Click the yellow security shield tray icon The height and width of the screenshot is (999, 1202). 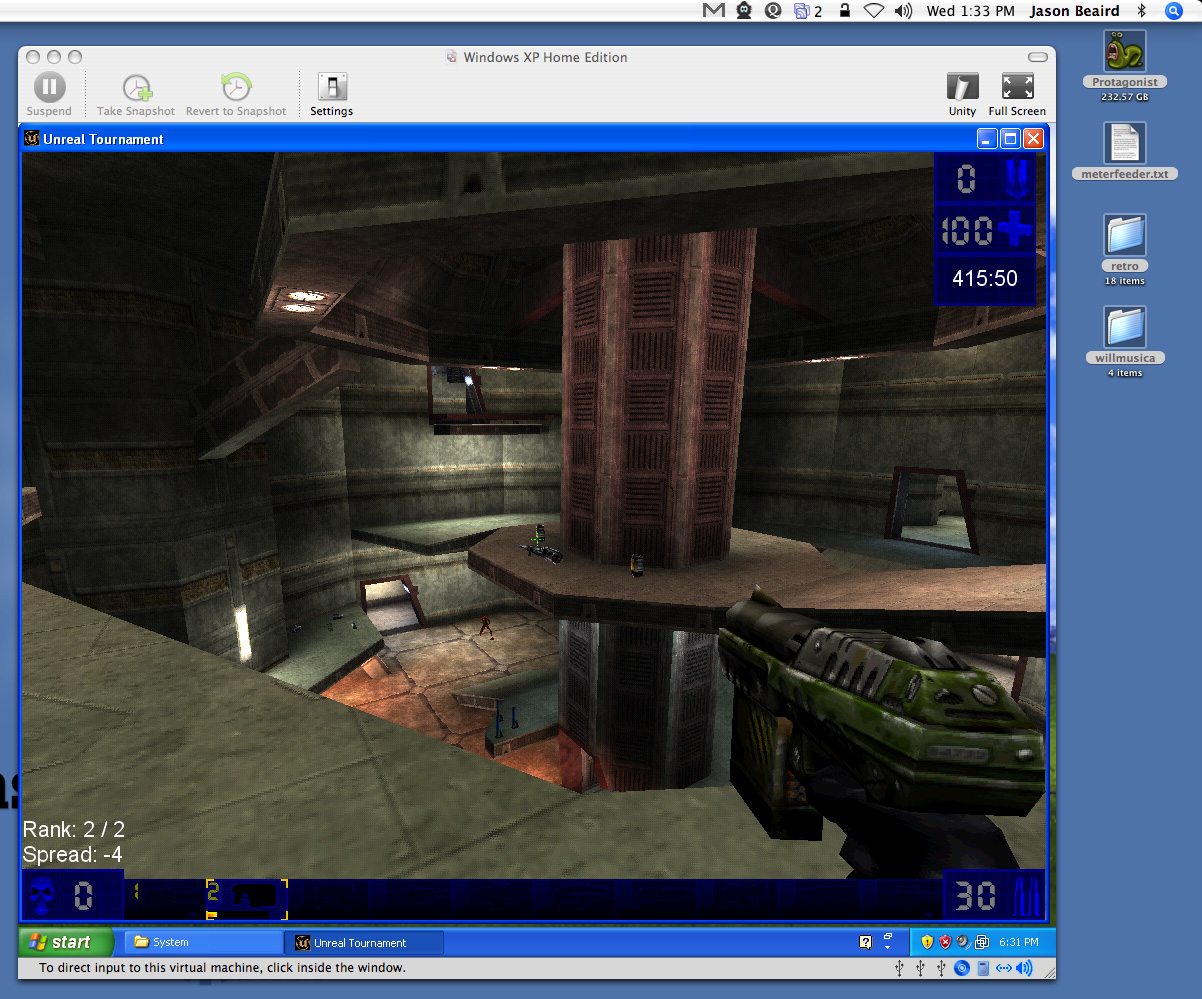pyautogui.click(x=927, y=942)
